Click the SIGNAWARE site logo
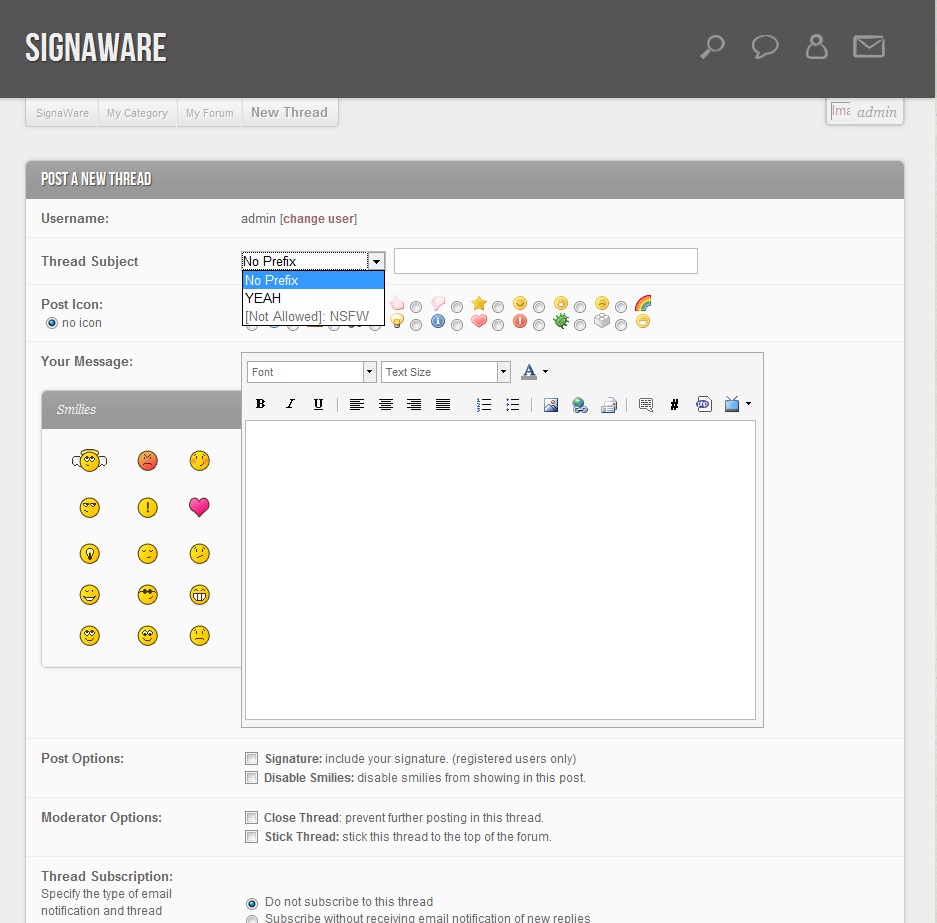Screen dimensions: 937x923 (96, 48)
